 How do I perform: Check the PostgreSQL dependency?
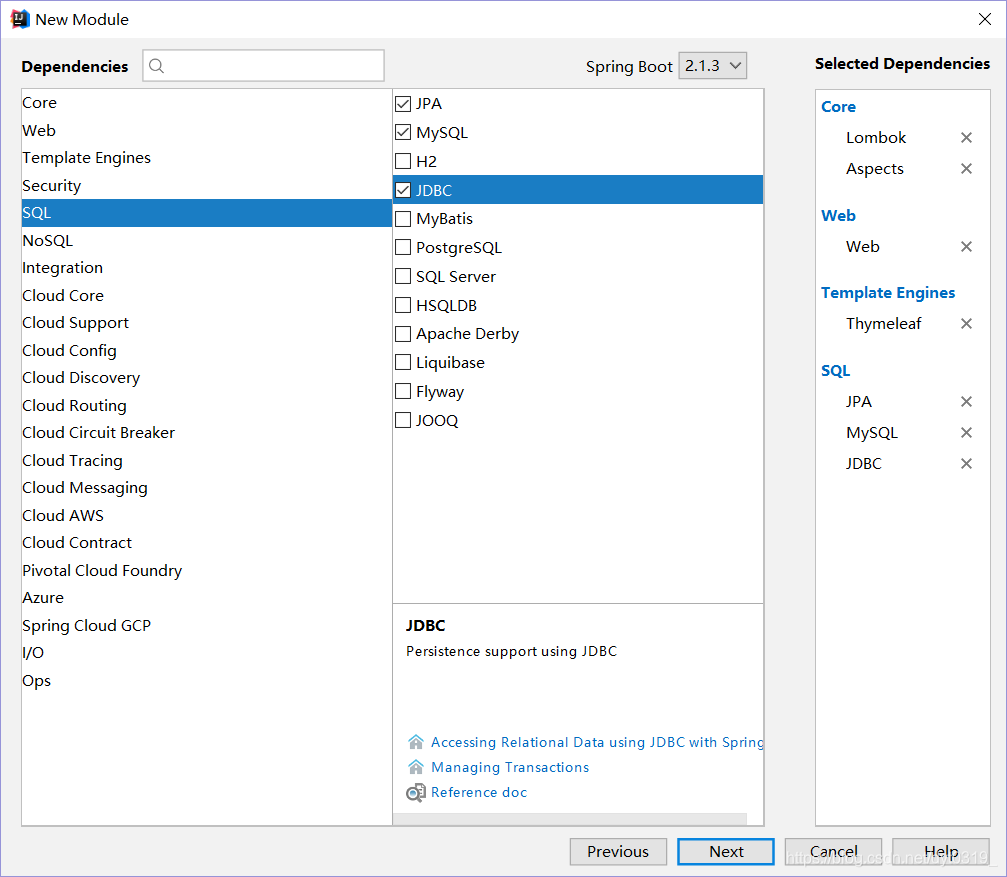click(403, 247)
